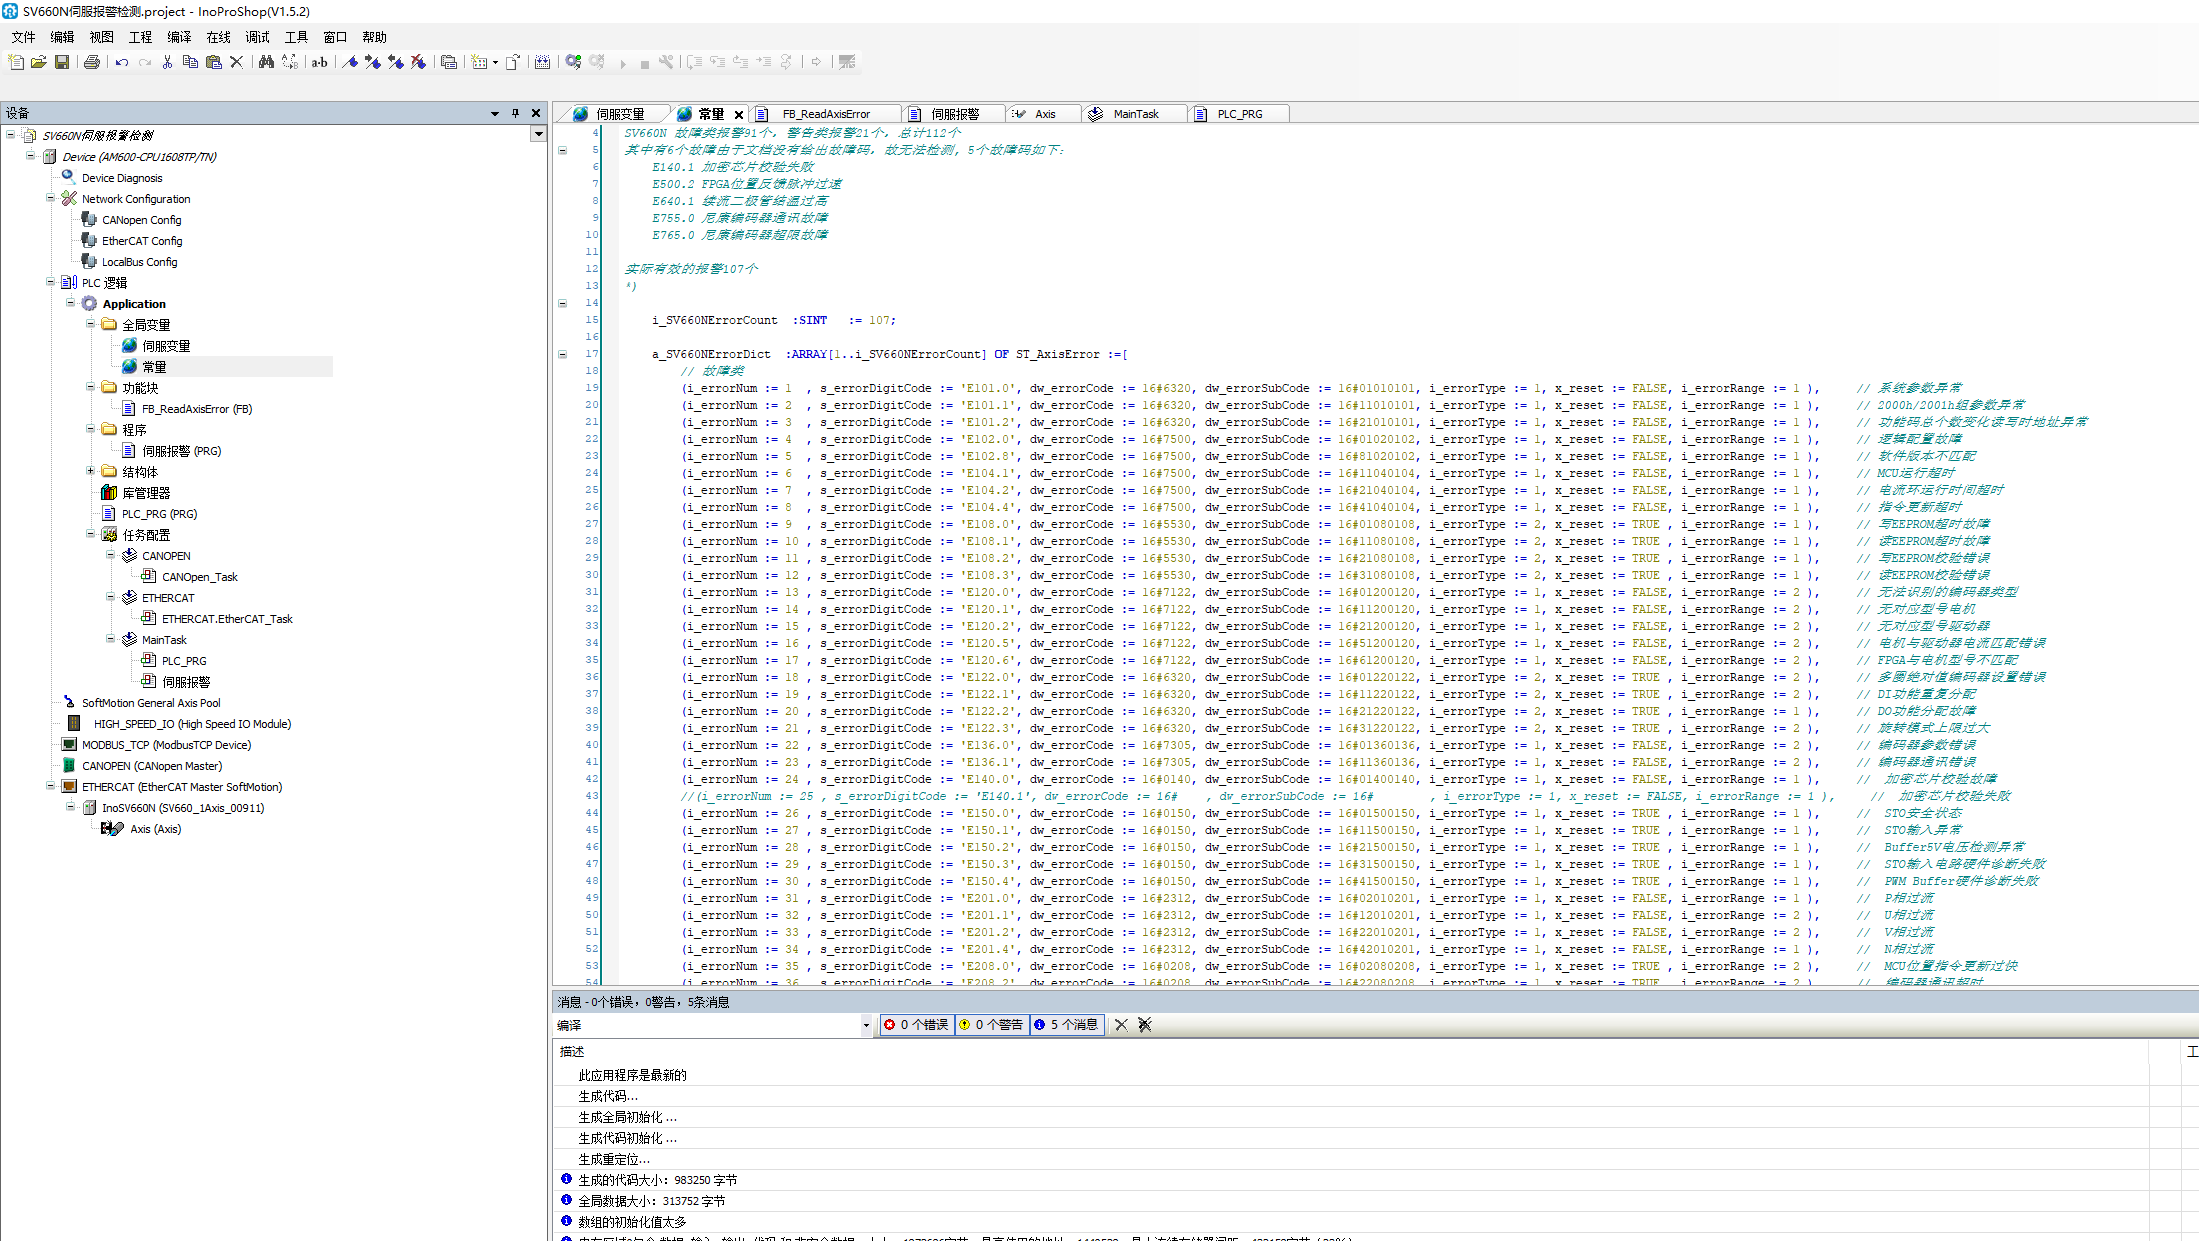2199x1241 pixels.
Task: Switch to the FB_ReadAxisError tab
Action: pos(826,114)
